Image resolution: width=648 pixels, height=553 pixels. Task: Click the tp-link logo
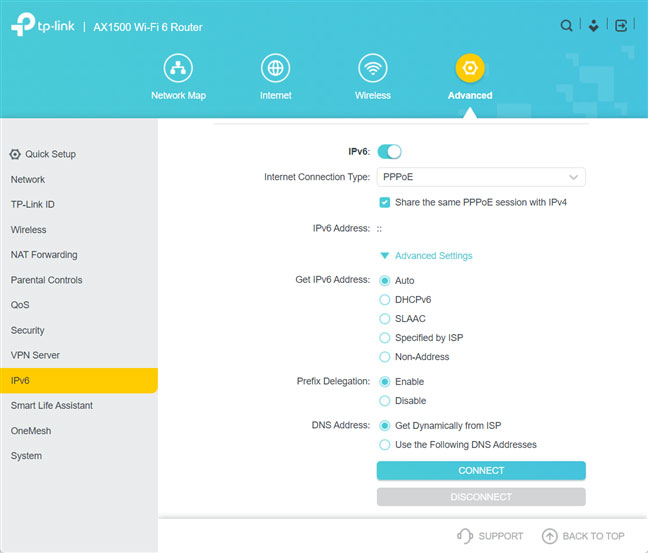[x=43, y=24]
